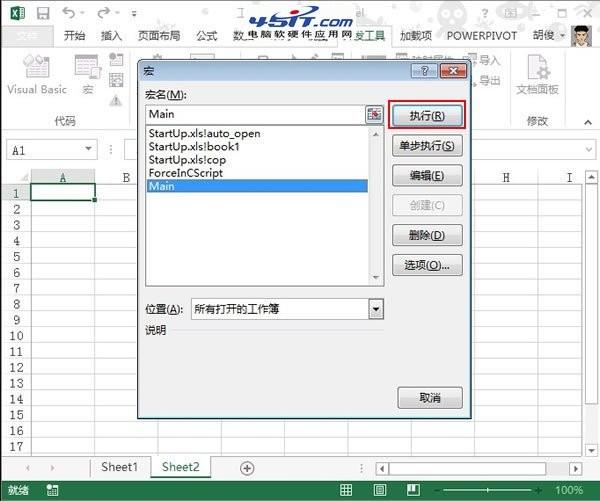This screenshot has height=501, width=600.
Task: Add a new sheet with plus icon
Action: (247, 468)
